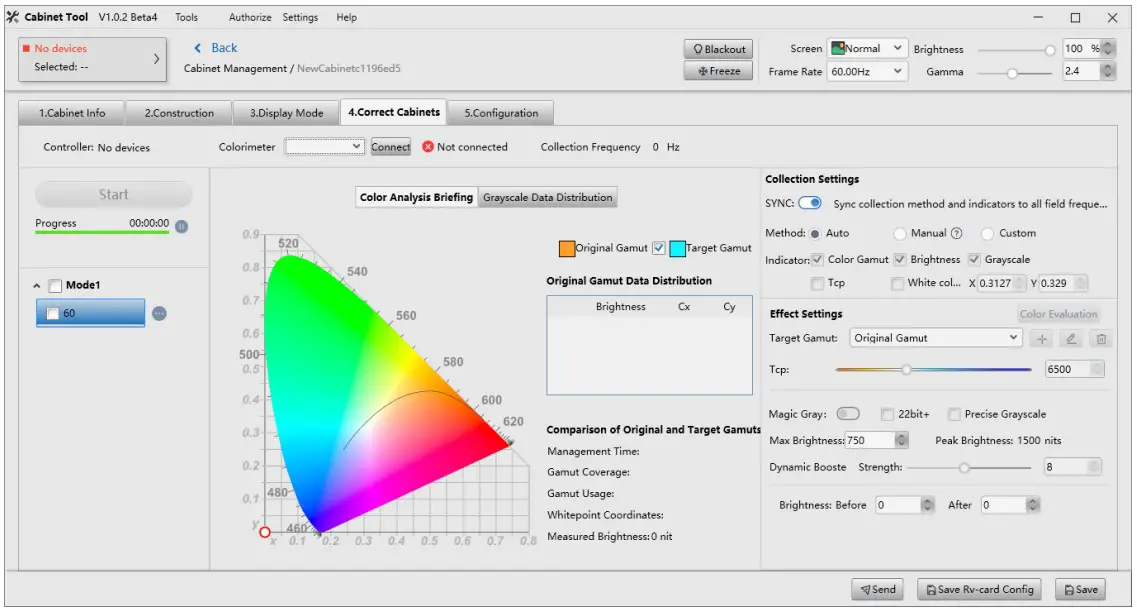The image size is (1137, 612).
Task: Click the Tcp color temperature slider handle
Action: [x=906, y=369]
